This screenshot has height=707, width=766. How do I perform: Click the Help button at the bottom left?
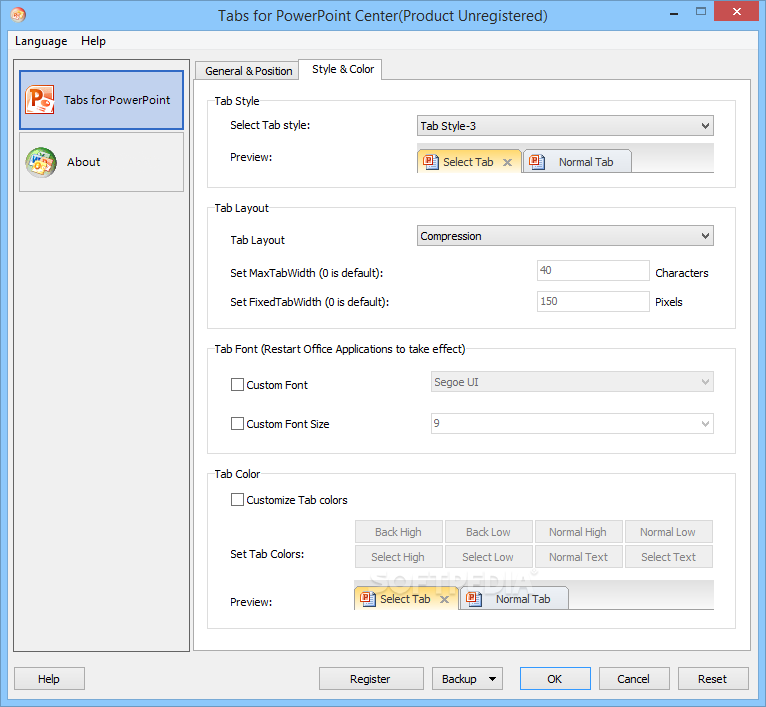point(49,679)
